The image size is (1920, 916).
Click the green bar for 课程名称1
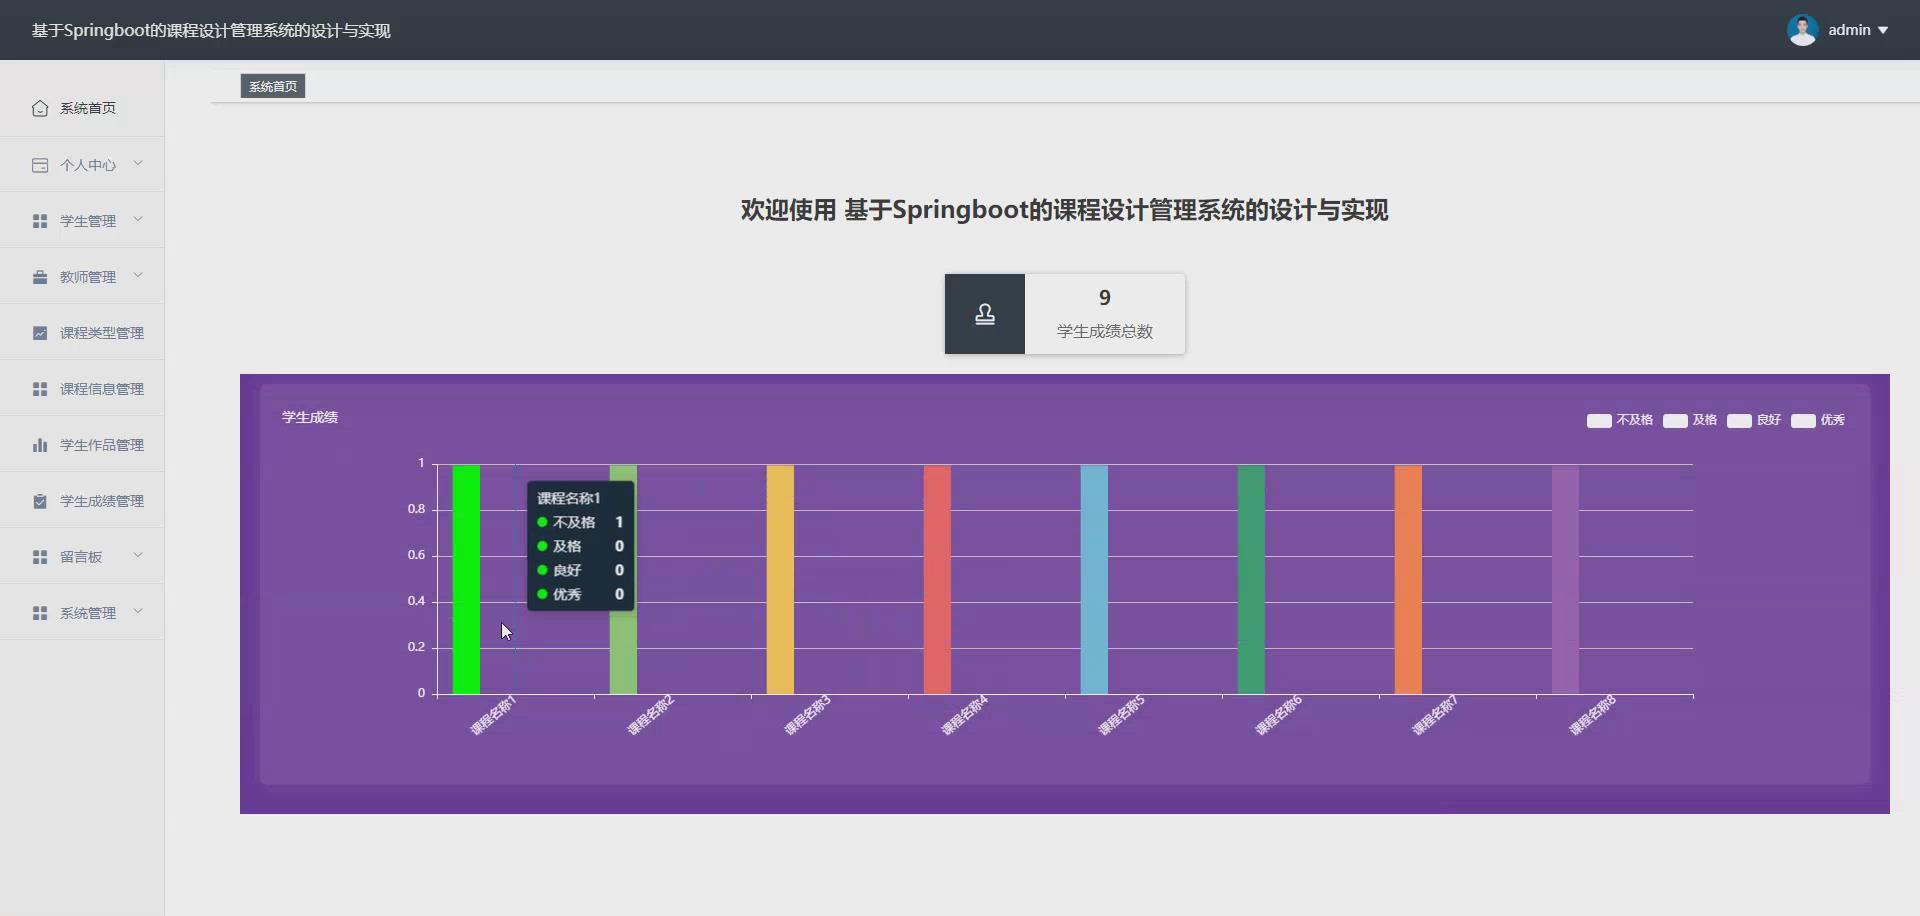[x=466, y=578]
